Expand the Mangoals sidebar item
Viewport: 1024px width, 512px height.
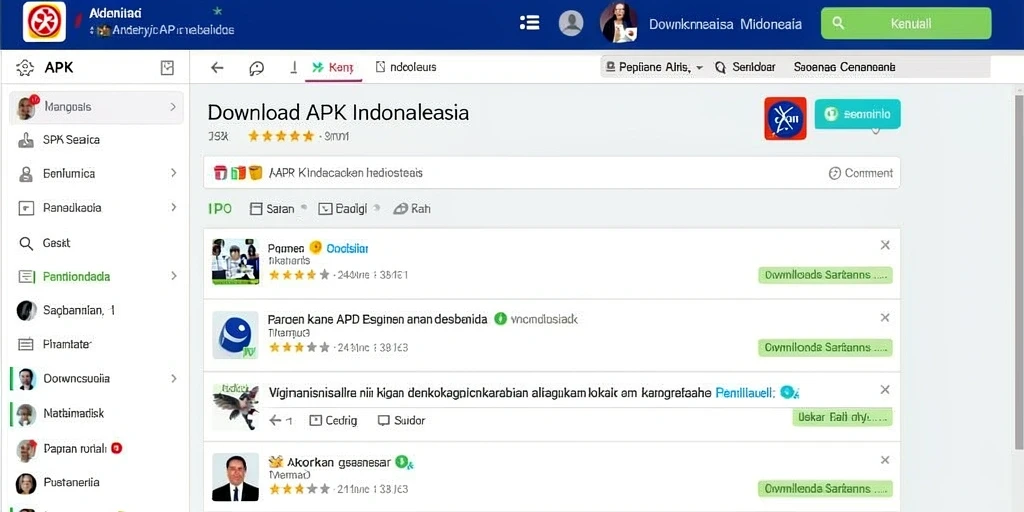(96, 107)
